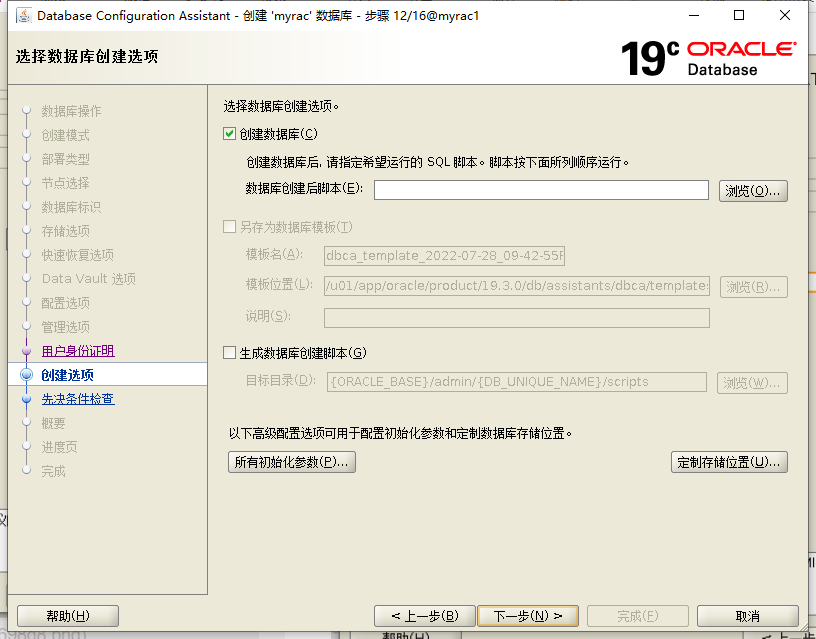Screen dimensions: 816x639
Task: Click the Java icon in title bar
Action: 23,16
